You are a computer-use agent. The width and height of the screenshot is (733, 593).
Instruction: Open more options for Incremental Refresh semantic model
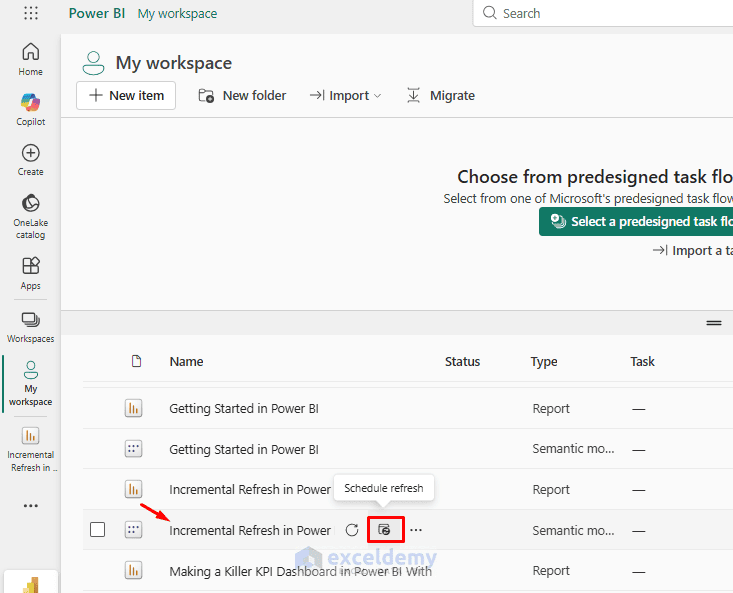point(416,530)
